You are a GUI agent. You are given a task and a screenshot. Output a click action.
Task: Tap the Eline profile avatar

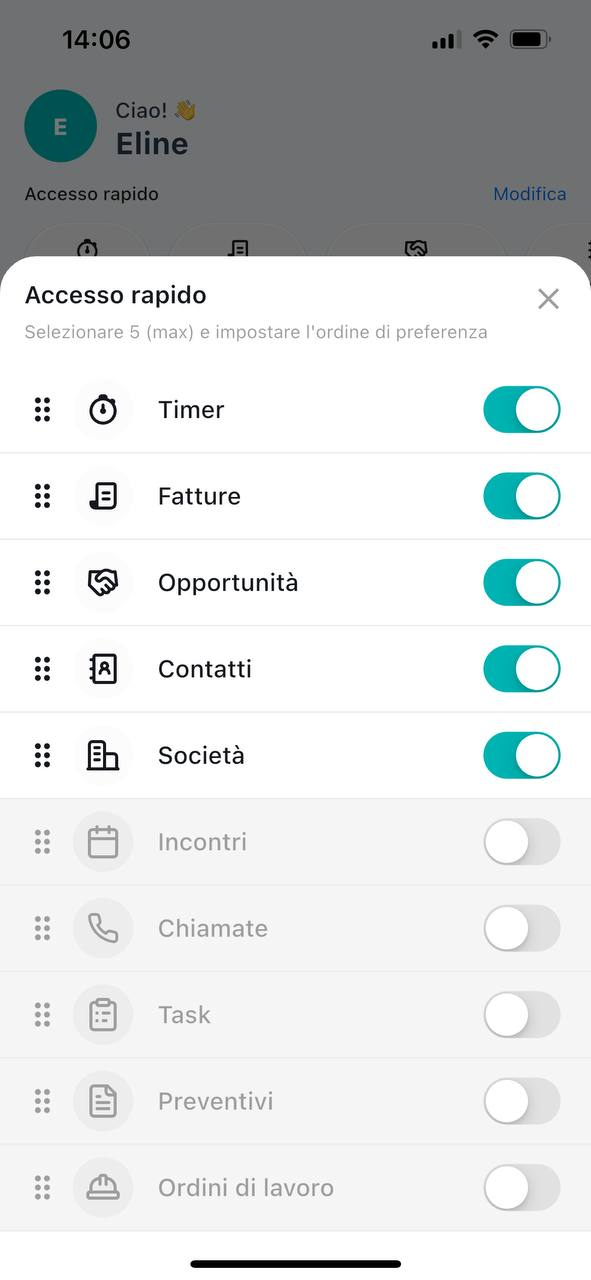coord(60,126)
